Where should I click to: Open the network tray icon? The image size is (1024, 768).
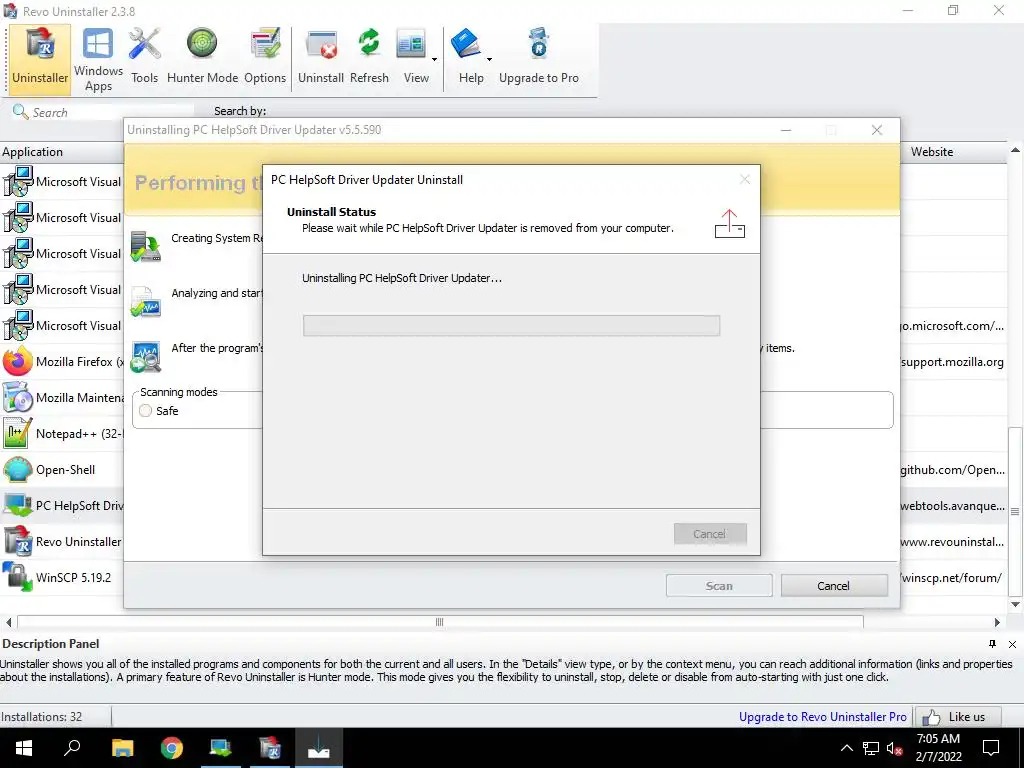tap(871, 748)
